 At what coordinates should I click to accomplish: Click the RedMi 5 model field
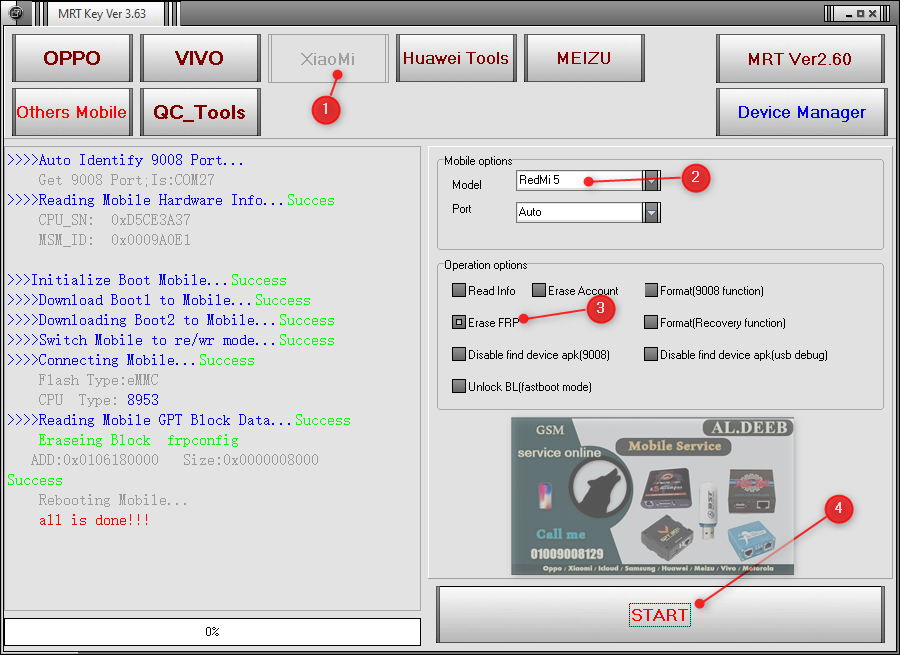pyautogui.click(x=579, y=180)
